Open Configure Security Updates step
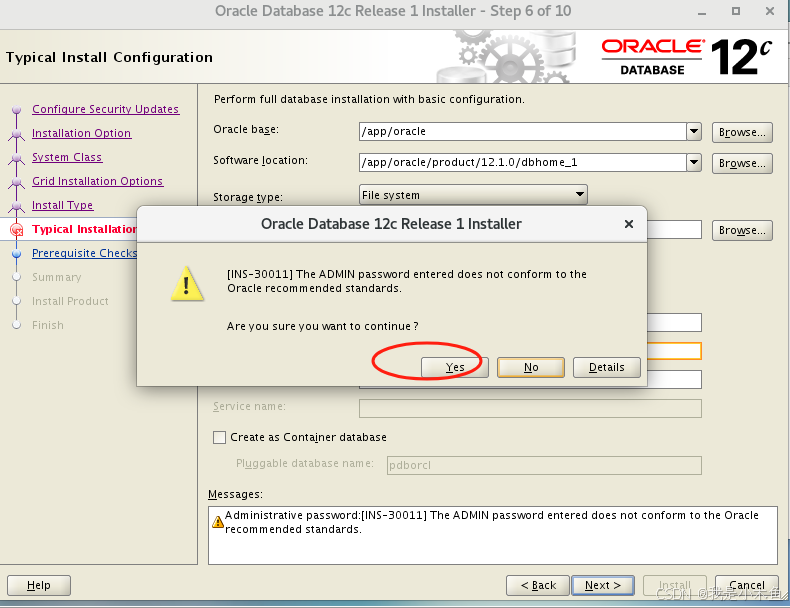The height and width of the screenshot is (608, 790). 105,109
